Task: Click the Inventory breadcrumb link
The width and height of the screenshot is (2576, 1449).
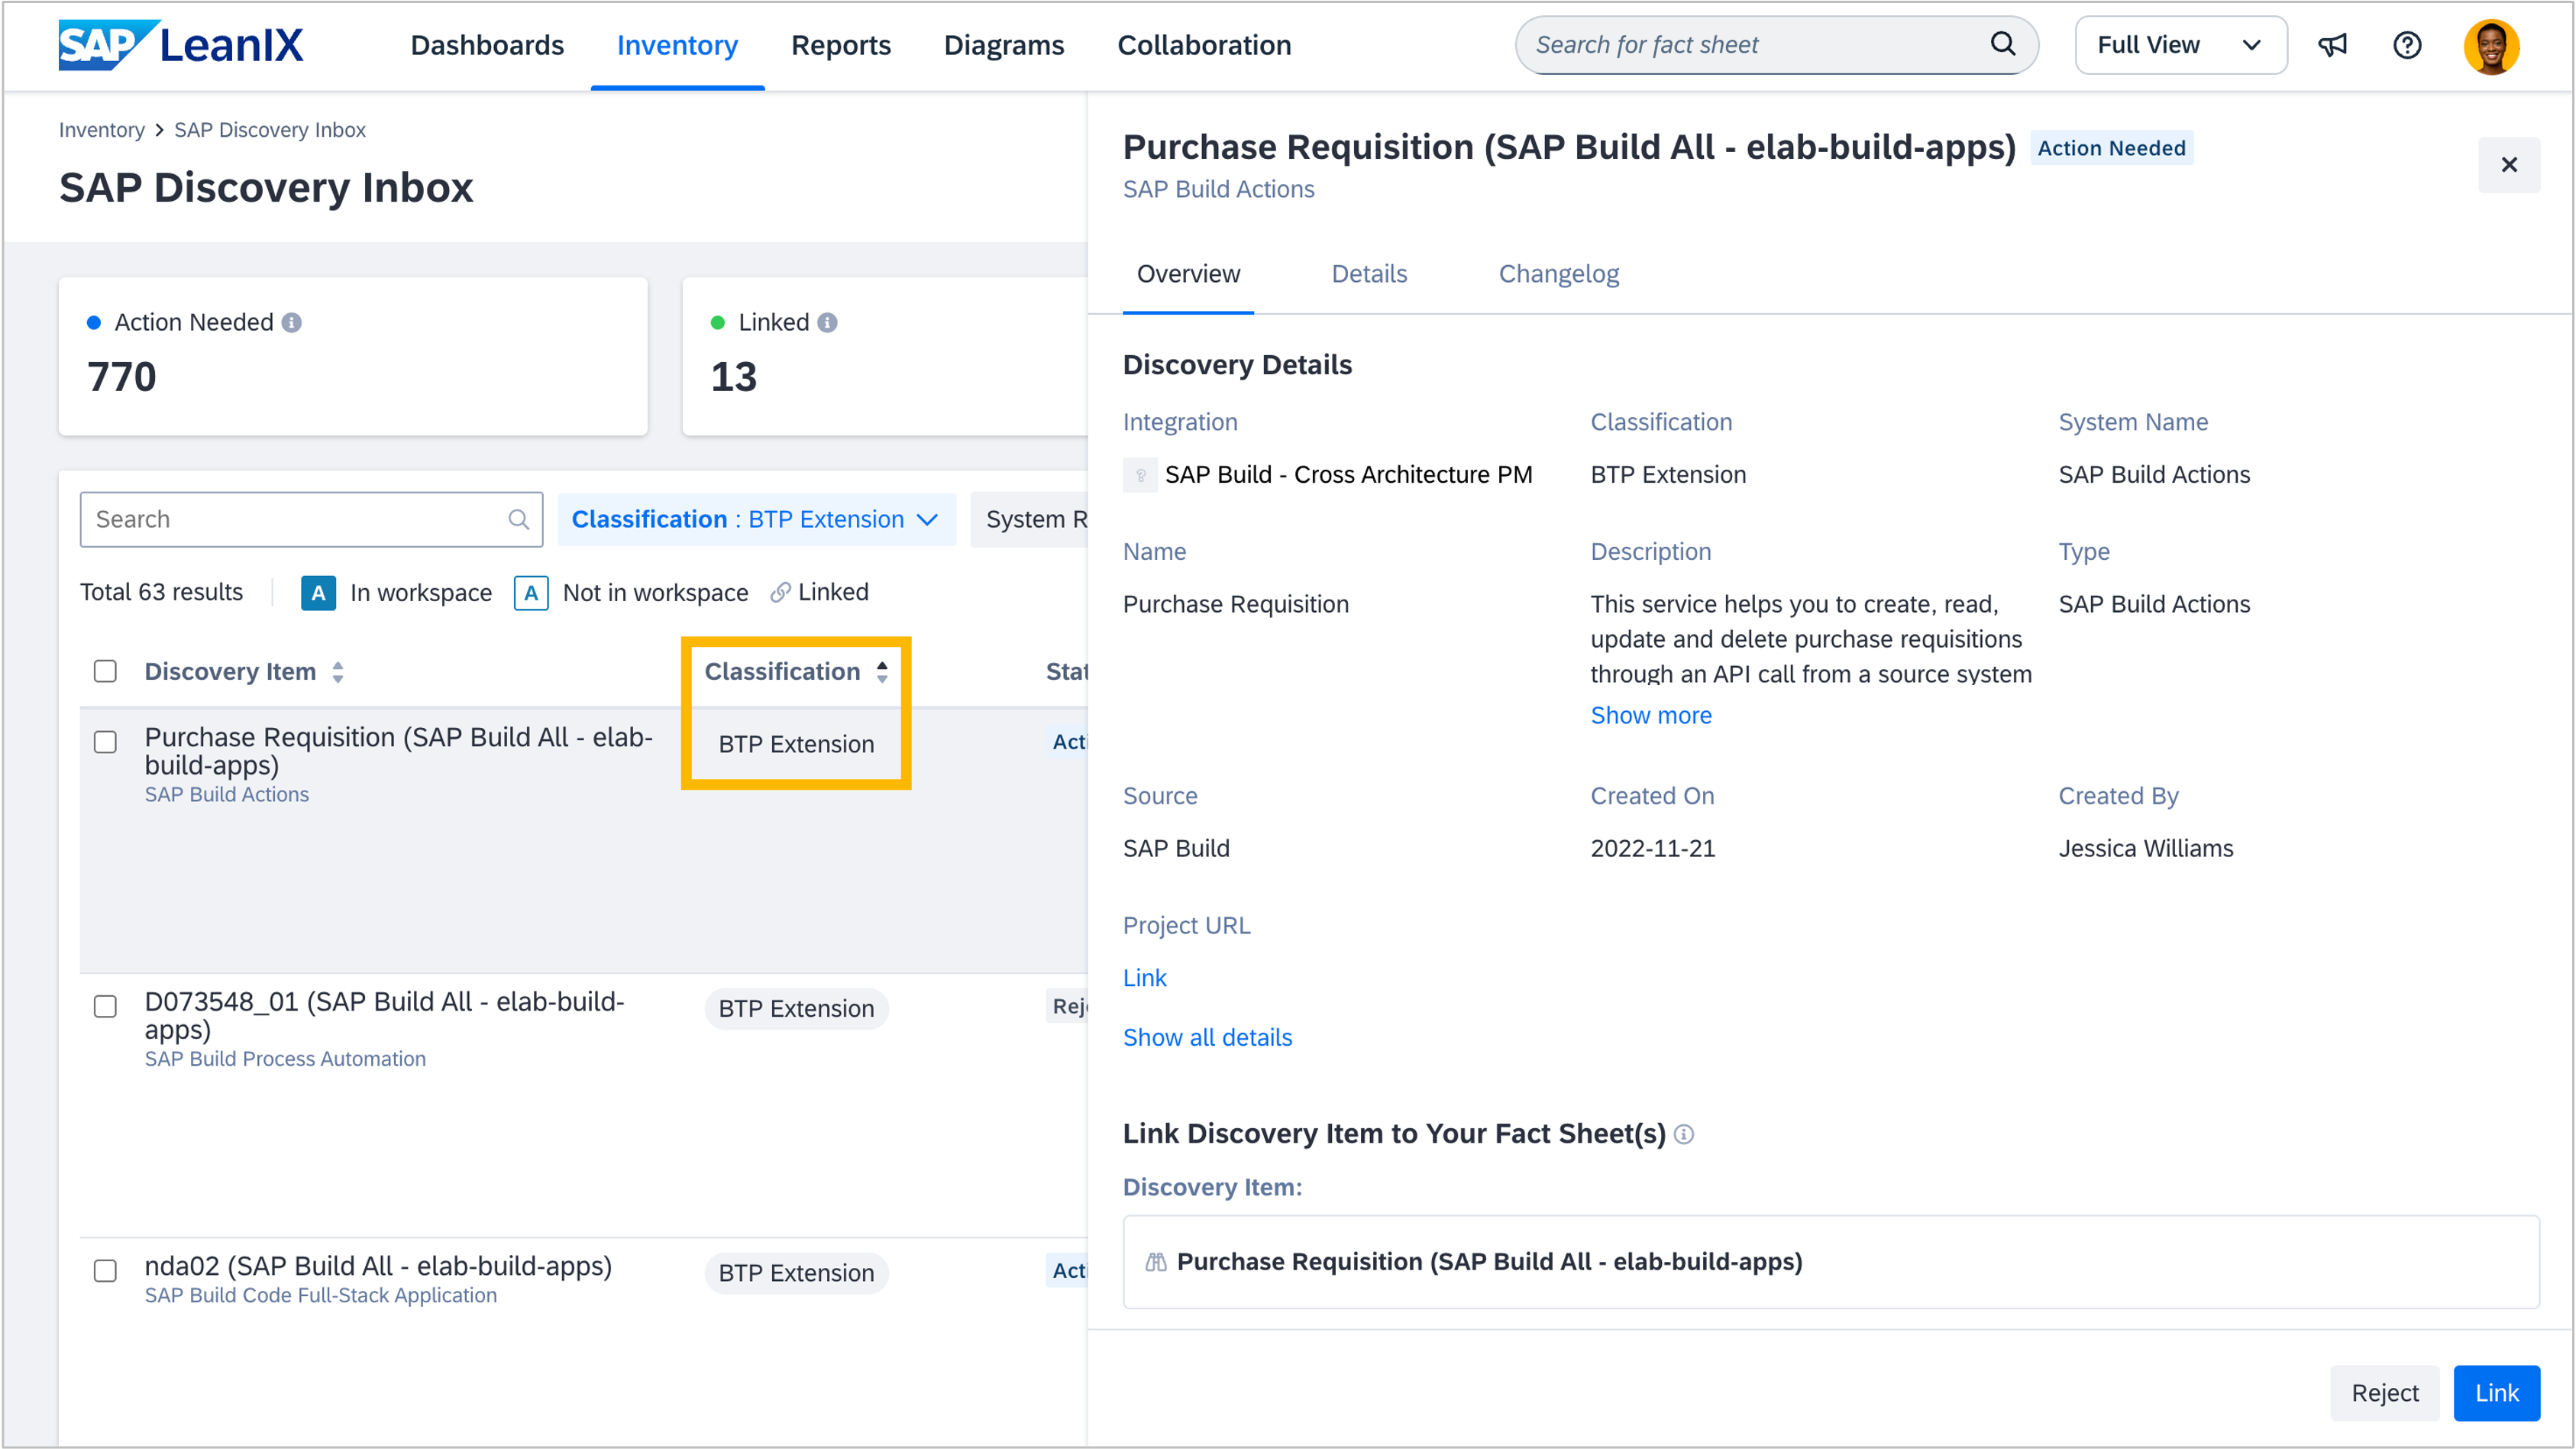Action: (x=101, y=130)
